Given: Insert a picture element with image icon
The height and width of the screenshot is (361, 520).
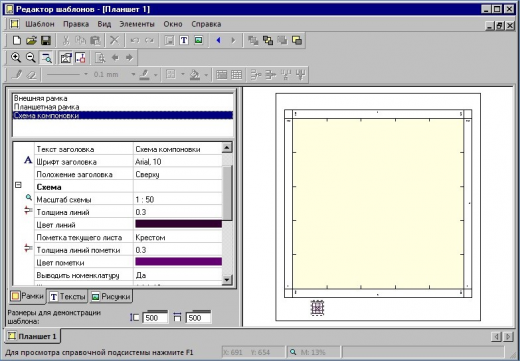Looking at the screenshot, I should 199,40.
